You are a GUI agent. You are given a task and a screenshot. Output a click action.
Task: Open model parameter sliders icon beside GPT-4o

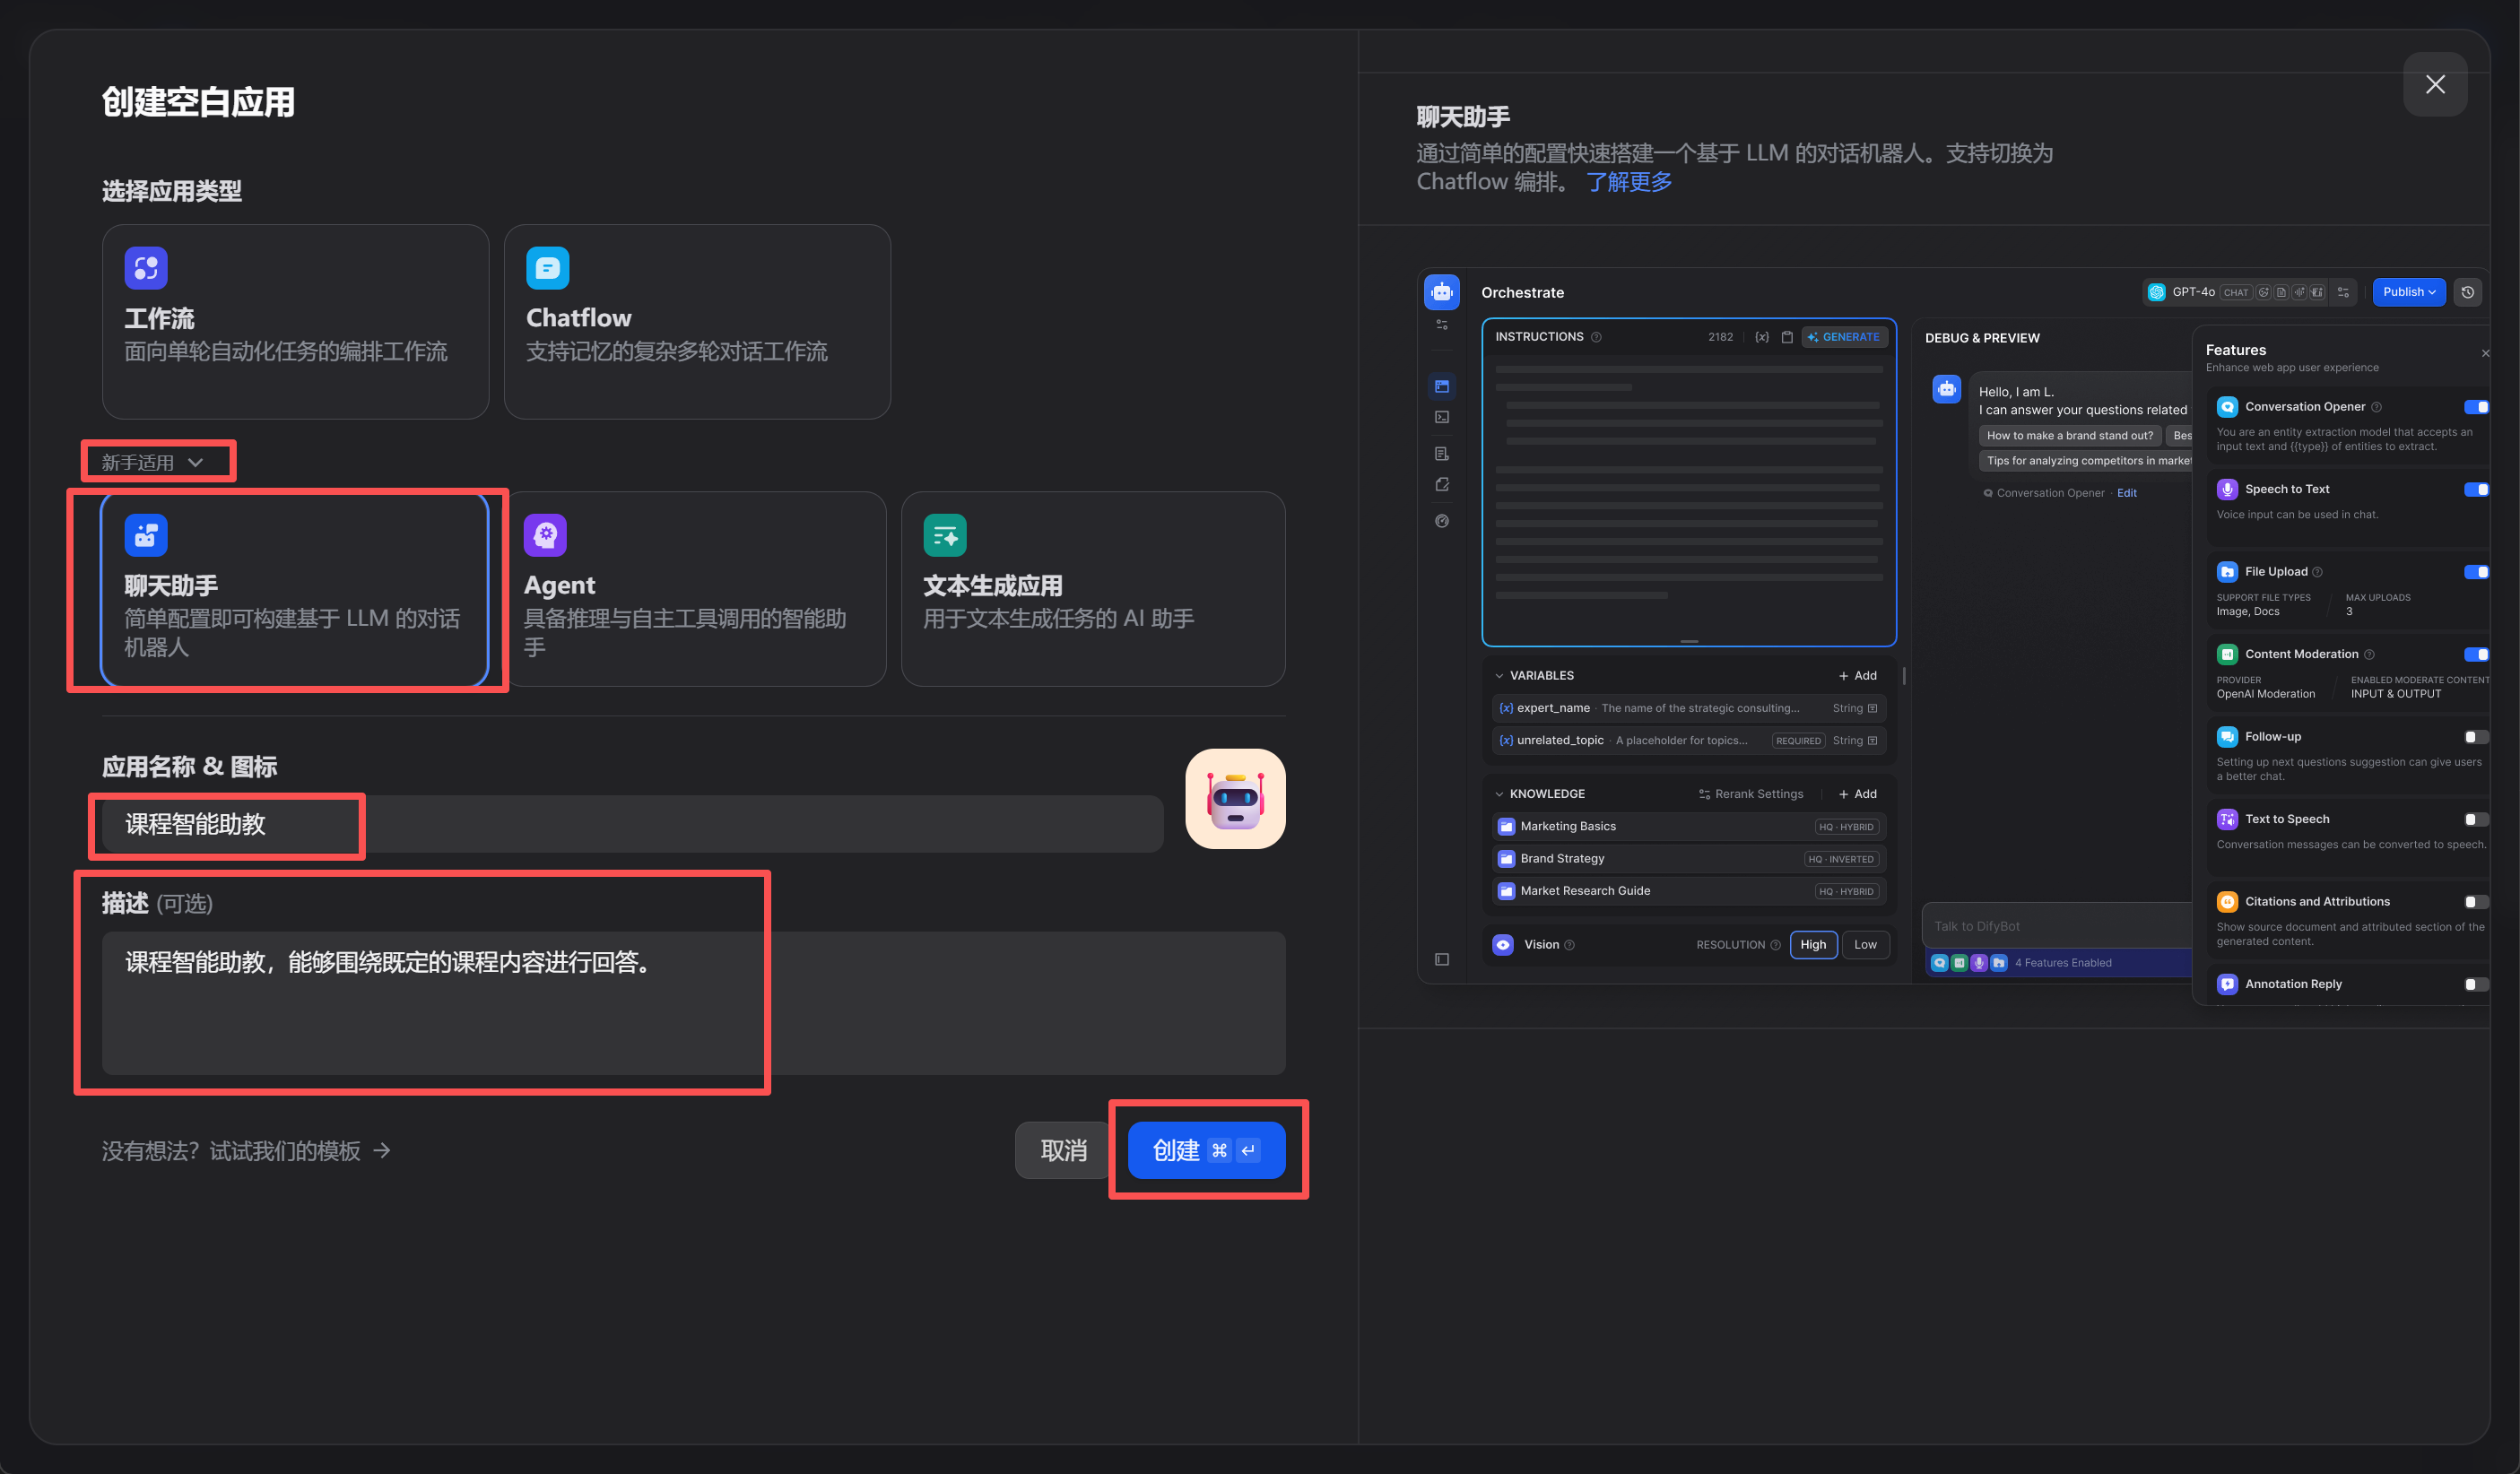point(2343,292)
